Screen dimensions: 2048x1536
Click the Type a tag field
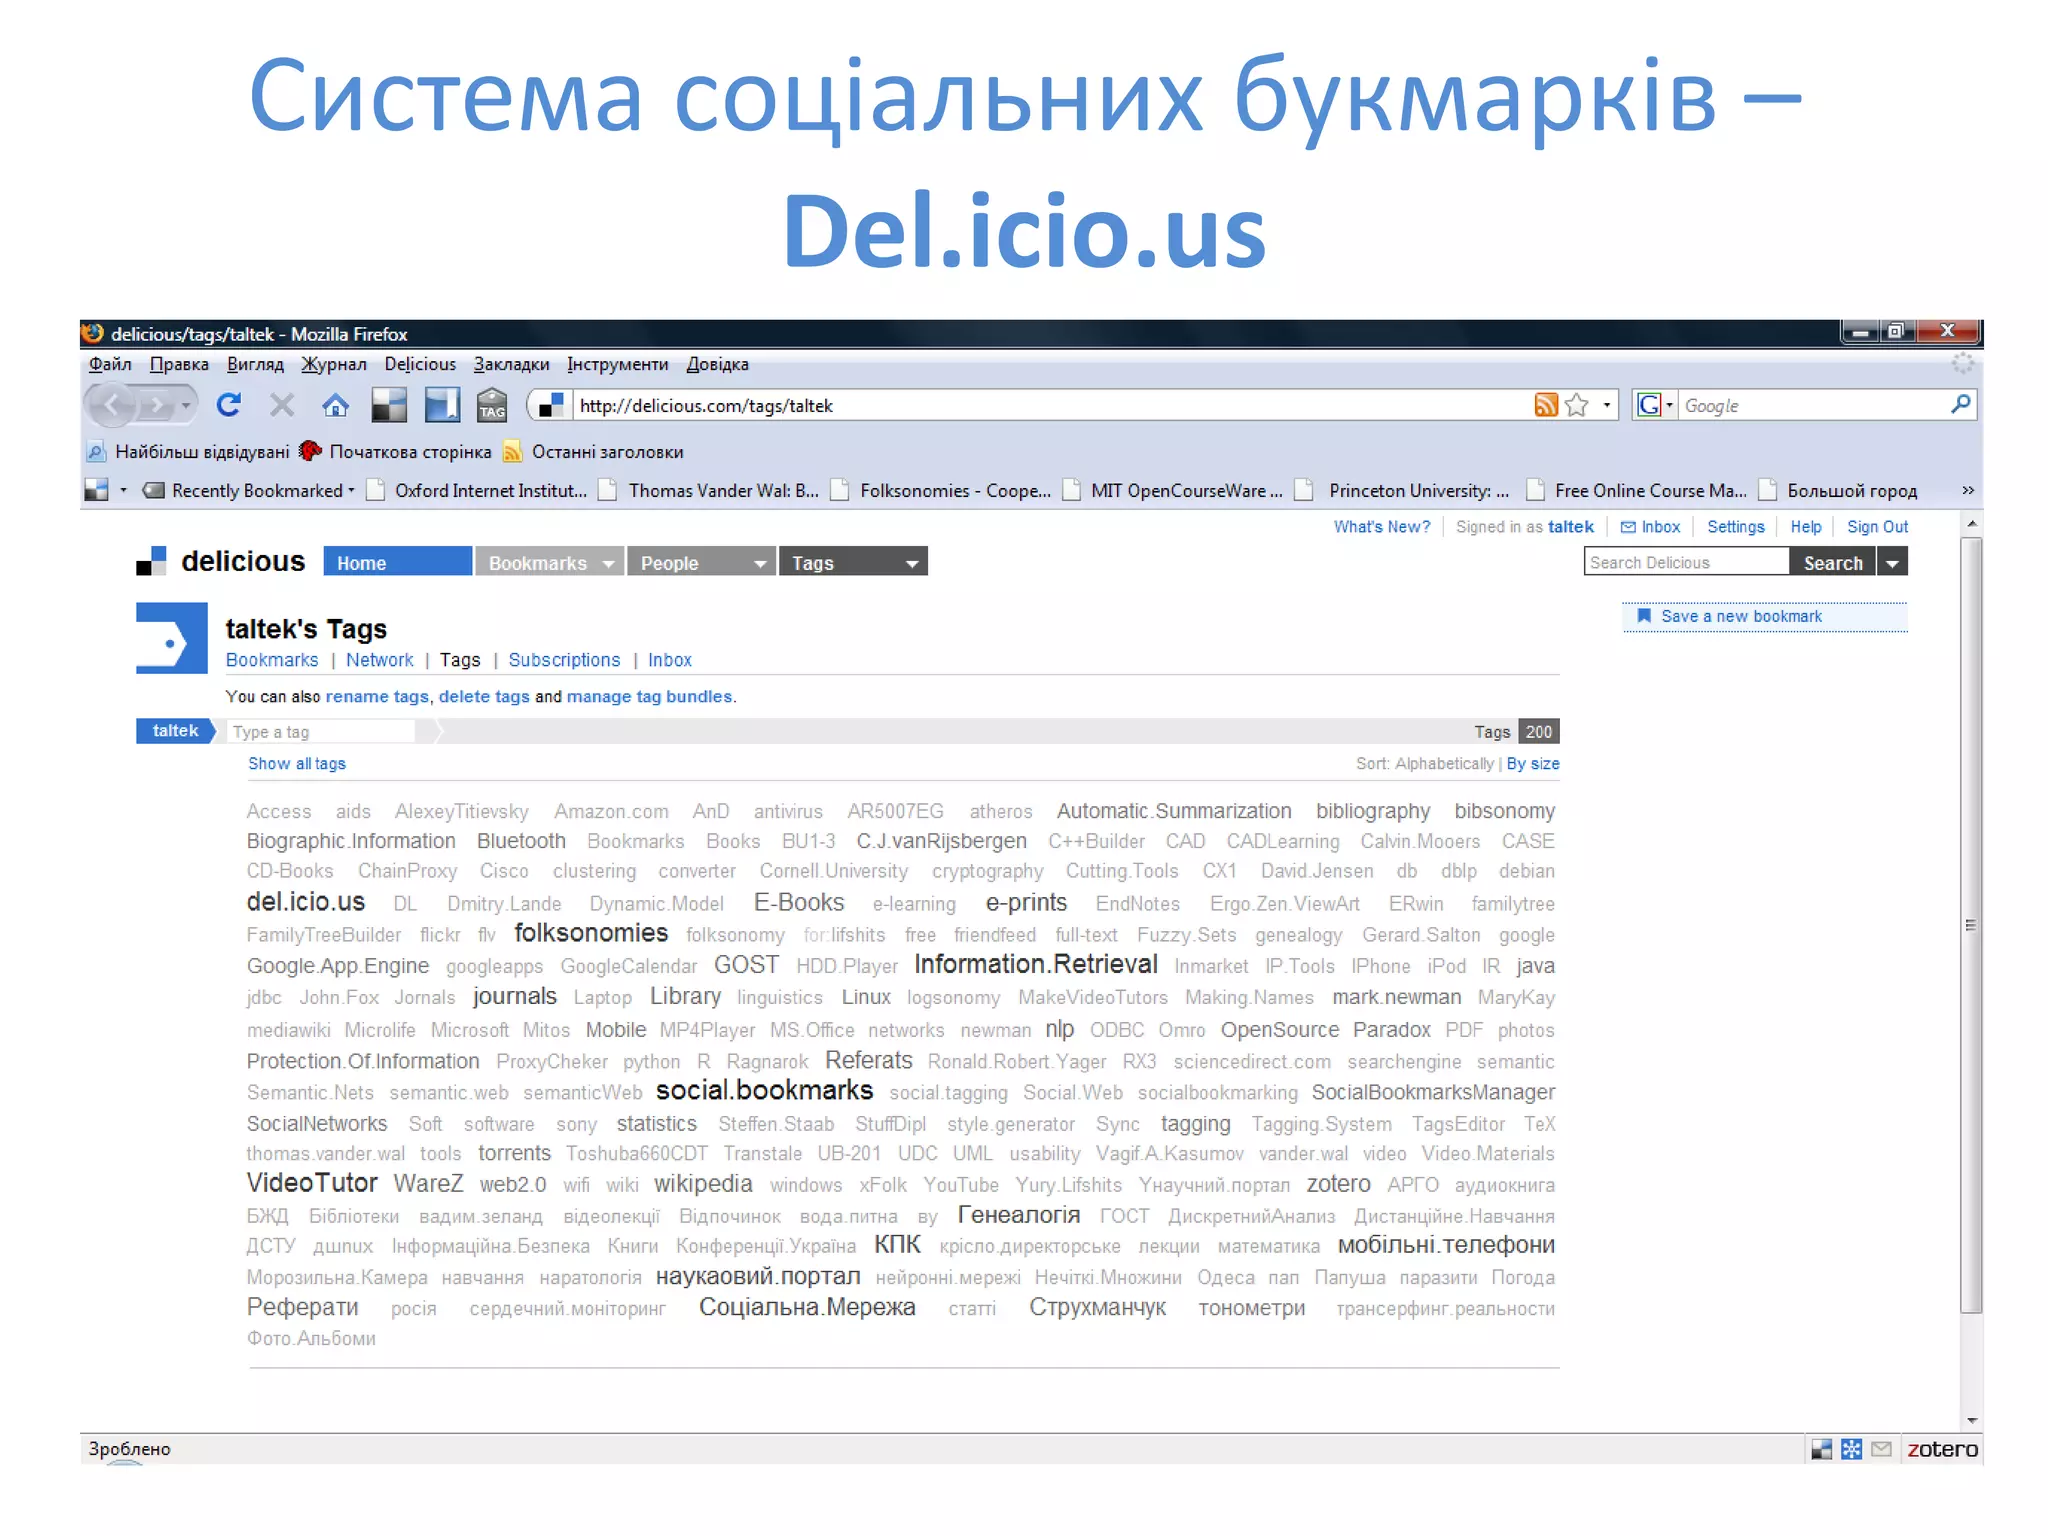pyautogui.click(x=320, y=732)
